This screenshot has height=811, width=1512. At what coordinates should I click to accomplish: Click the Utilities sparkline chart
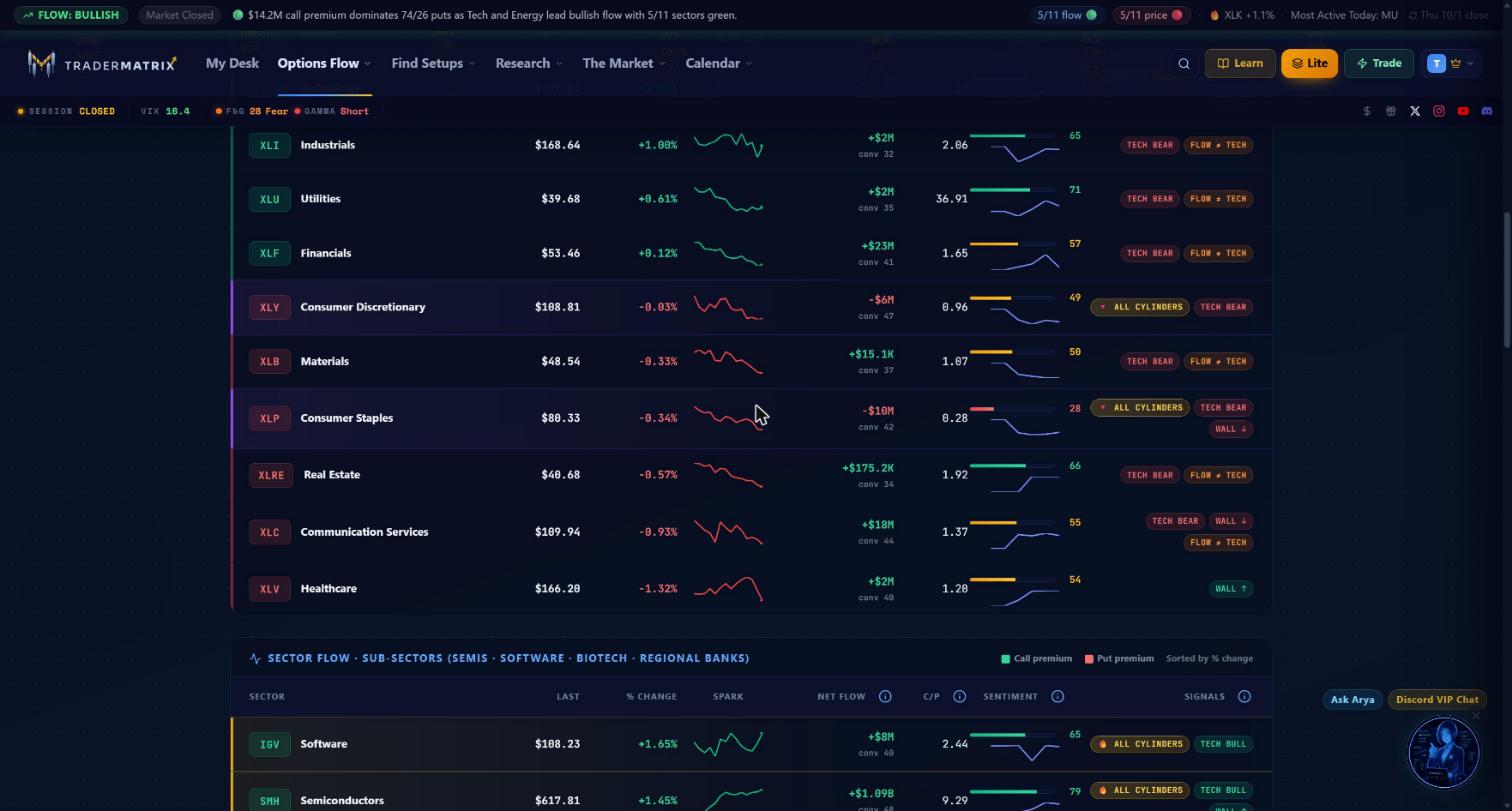click(728, 199)
